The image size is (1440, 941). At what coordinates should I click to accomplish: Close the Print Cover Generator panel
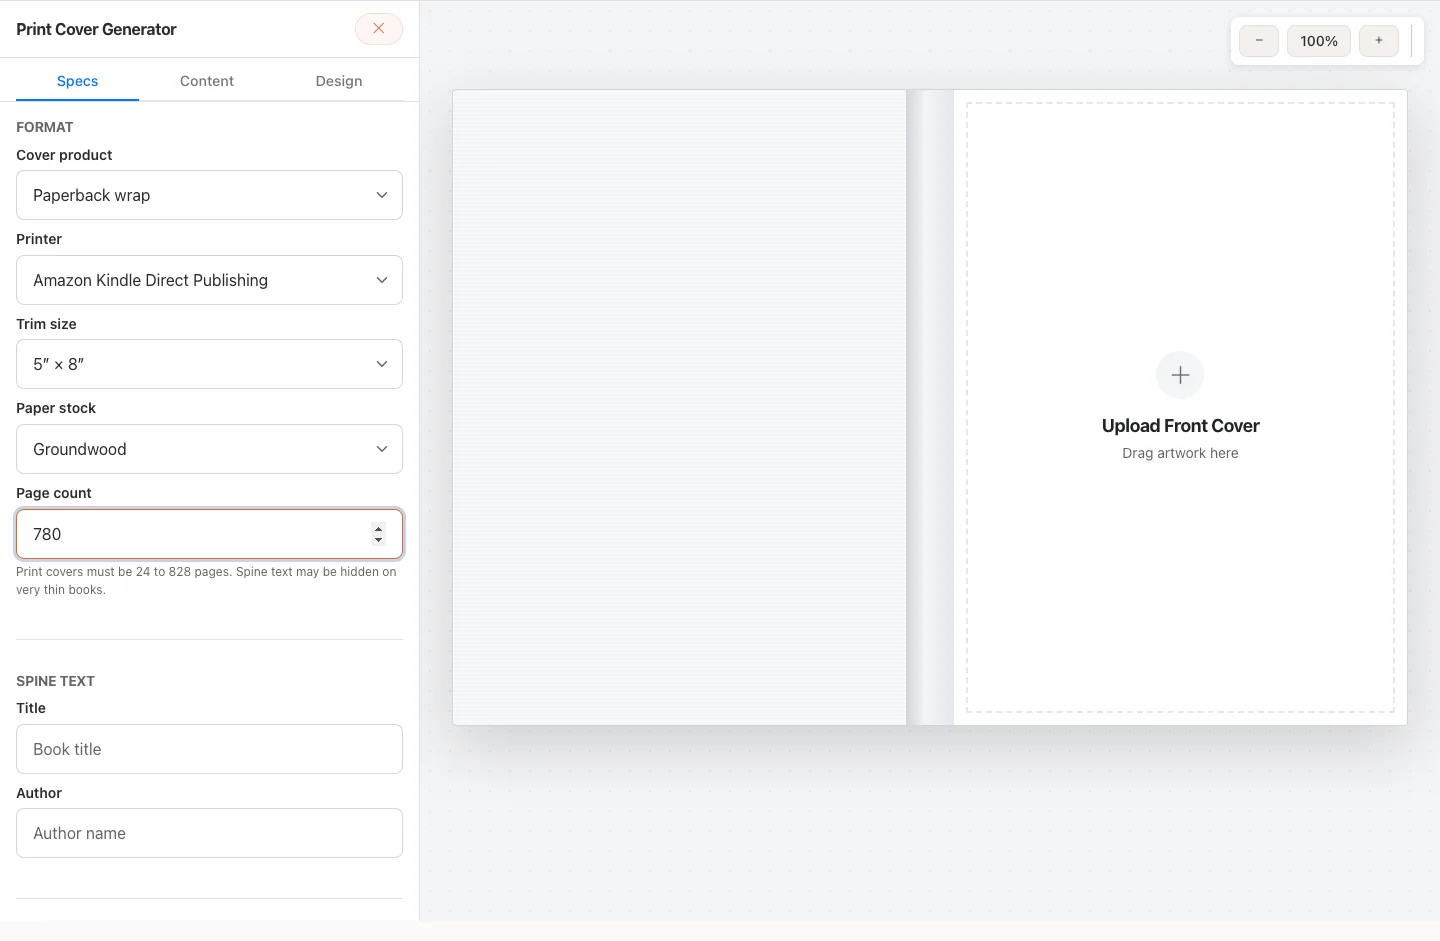coord(379,29)
